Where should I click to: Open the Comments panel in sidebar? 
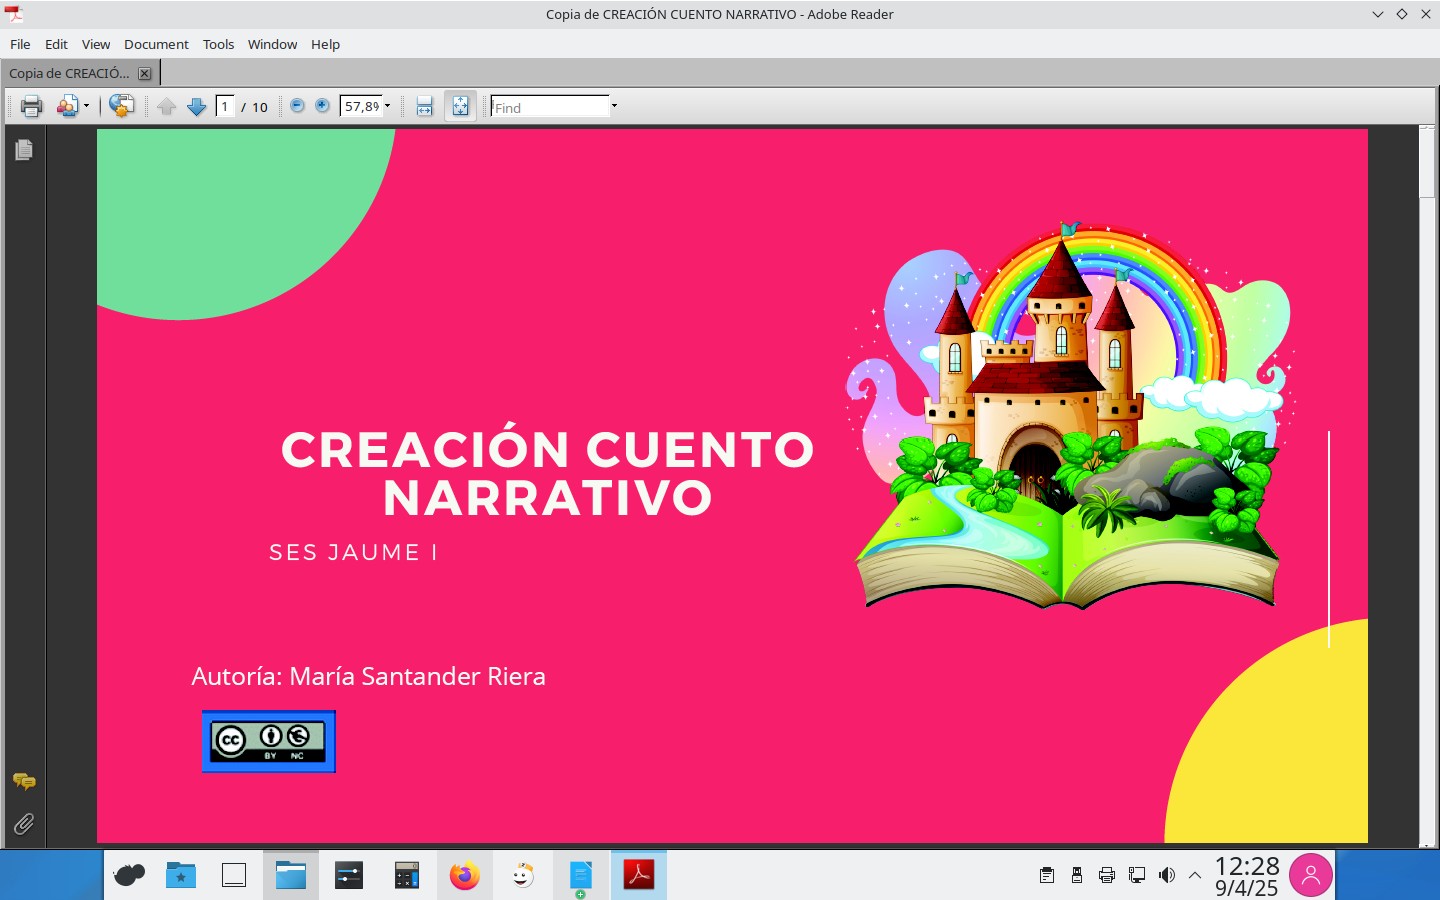(24, 781)
